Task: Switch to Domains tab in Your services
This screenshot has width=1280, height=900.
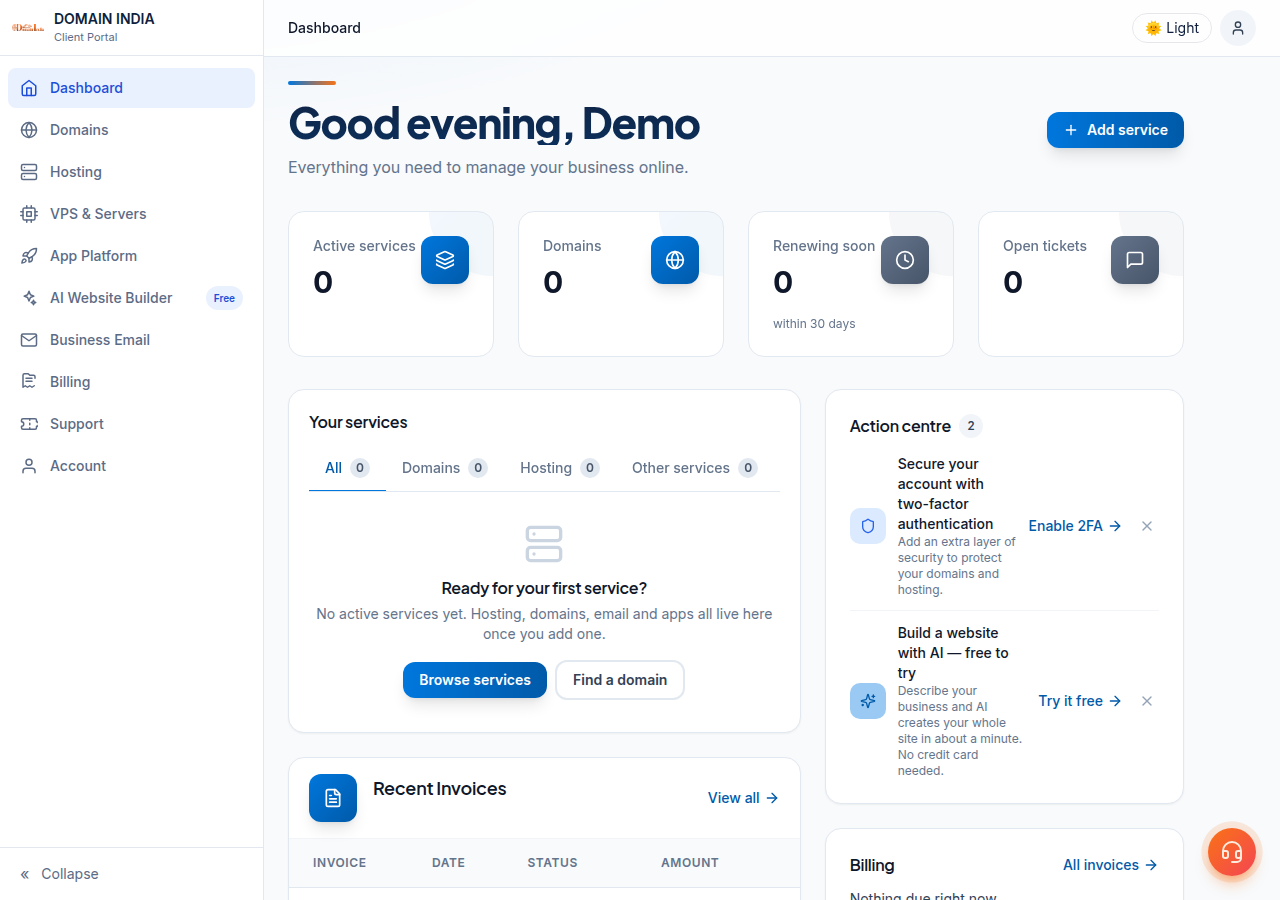Action: pos(444,468)
